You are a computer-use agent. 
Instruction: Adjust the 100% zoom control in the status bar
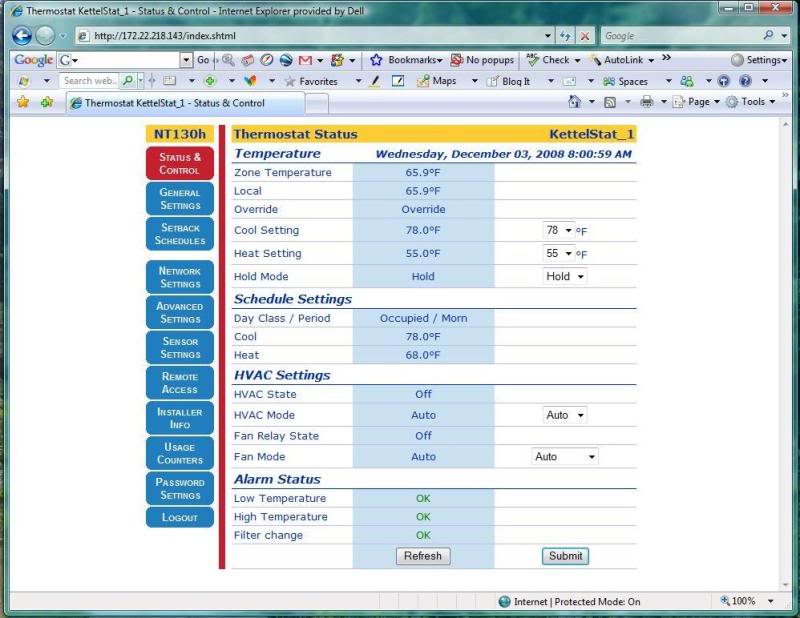pyautogui.click(x=741, y=601)
